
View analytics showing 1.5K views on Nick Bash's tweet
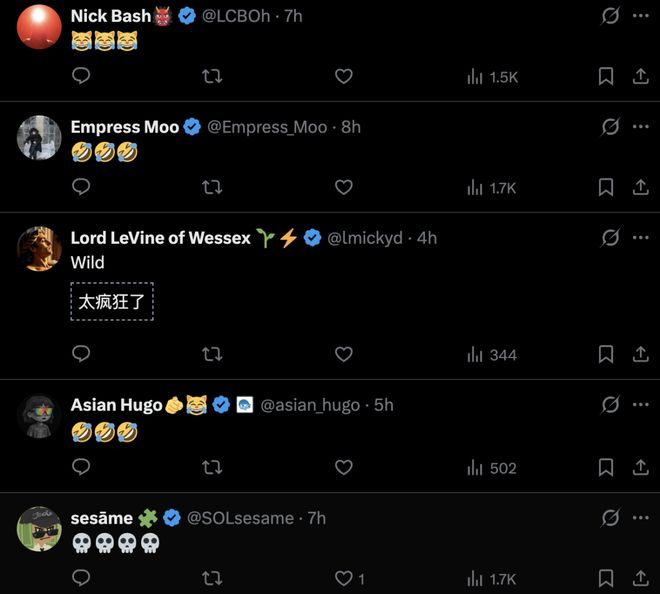[x=492, y=76]
